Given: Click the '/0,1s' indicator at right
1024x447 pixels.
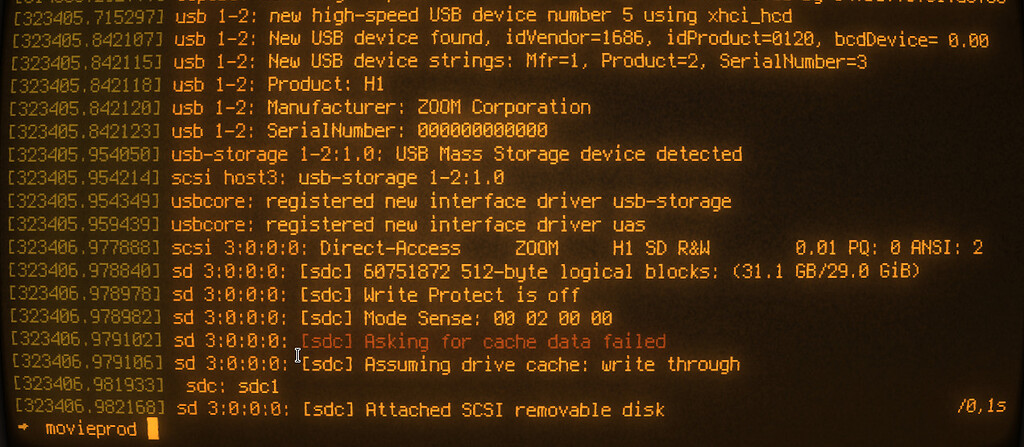Looking at the screenshot, I should (x=982, y=407).
